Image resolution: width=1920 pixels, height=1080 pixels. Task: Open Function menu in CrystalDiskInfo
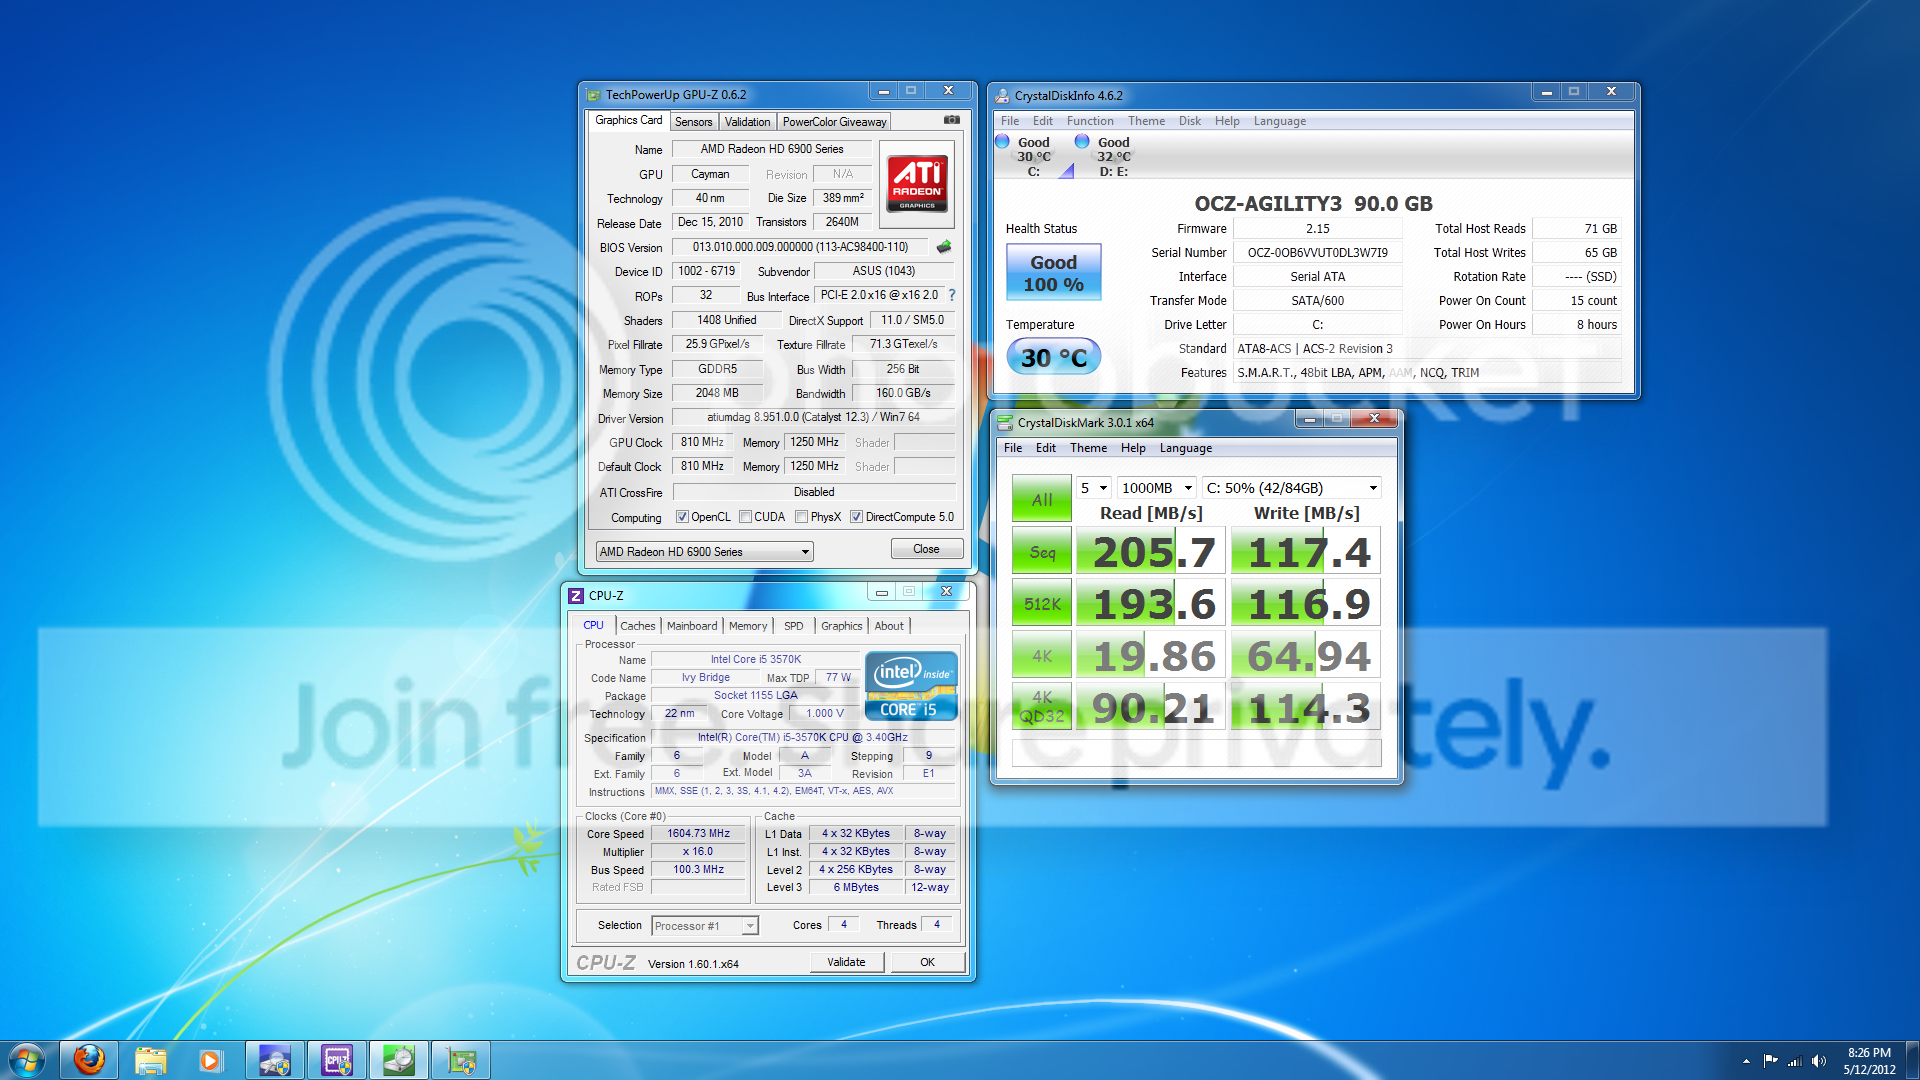[x=1090, y=121]
